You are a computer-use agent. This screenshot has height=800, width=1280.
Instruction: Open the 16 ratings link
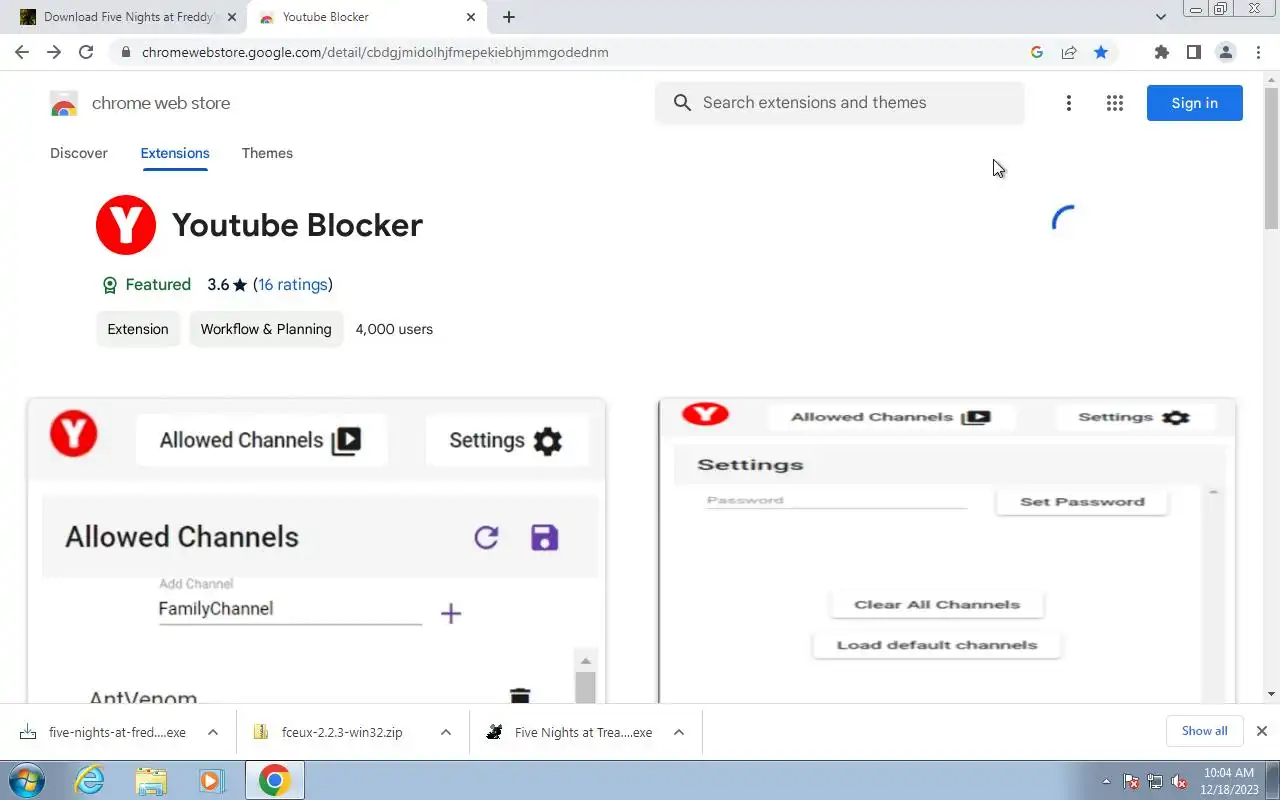pos(293,285)
